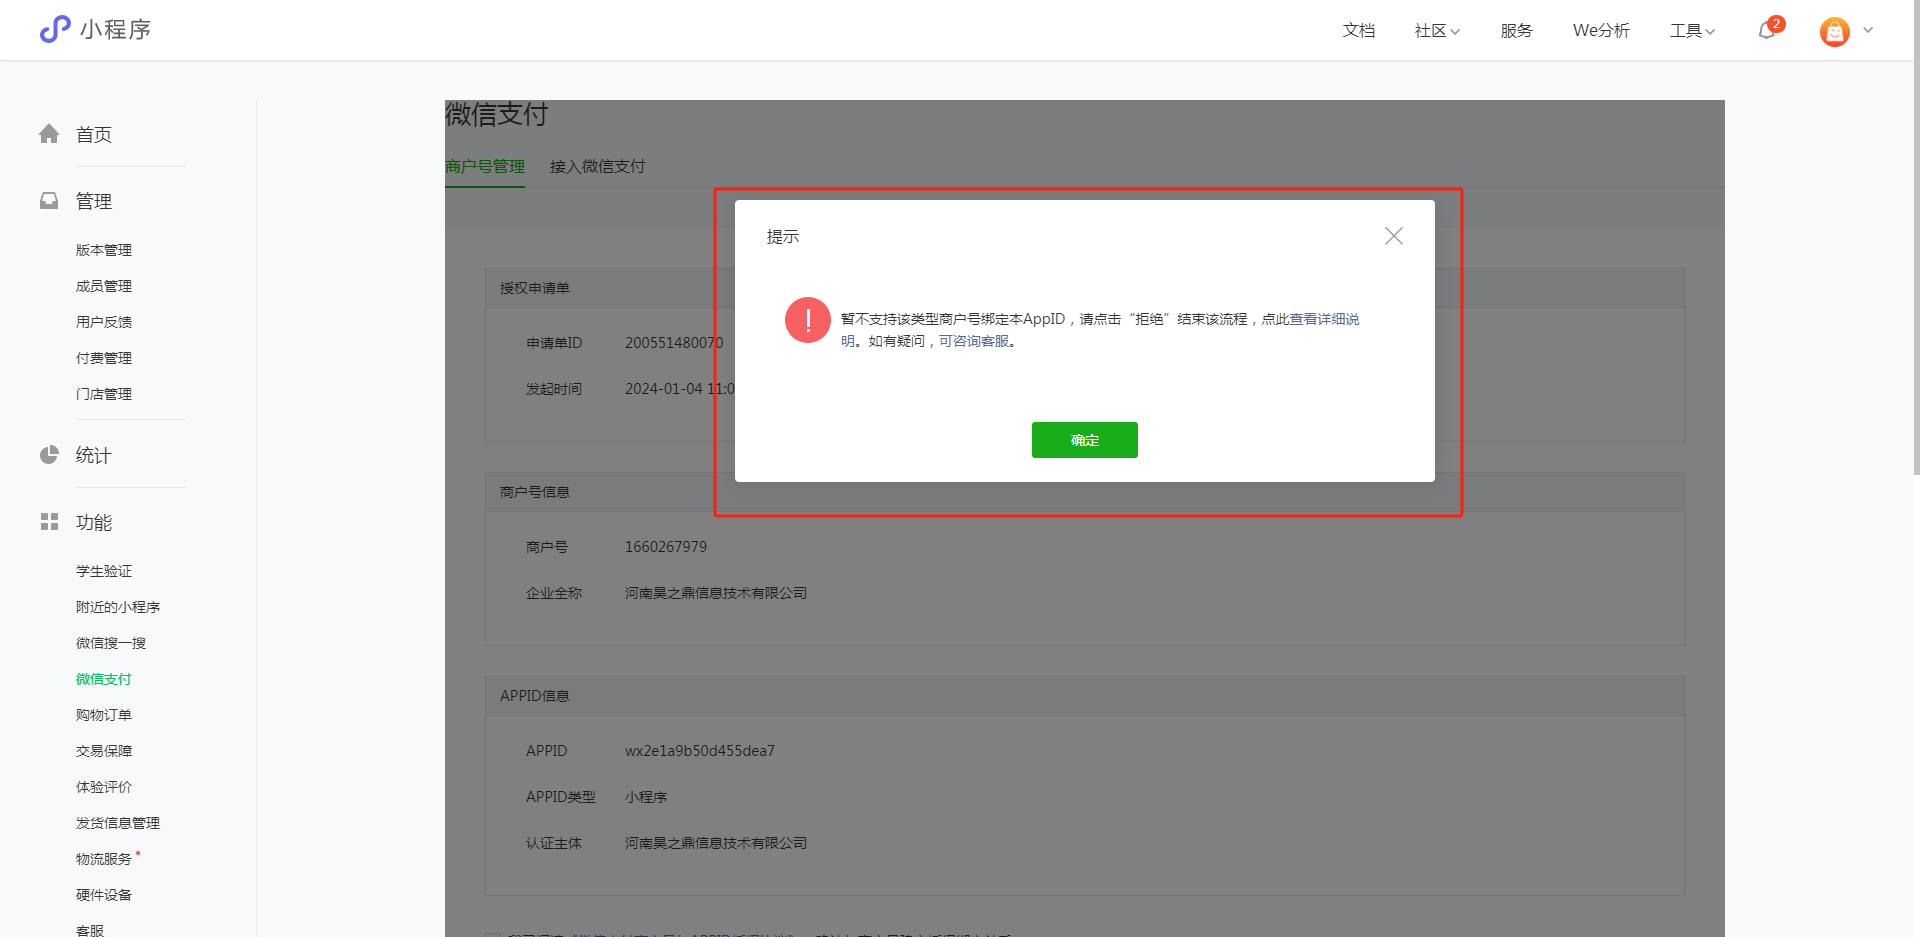Screen dimensions: 1920x937
Task: Open 购物订单 in sidebar
Action: 104,715
